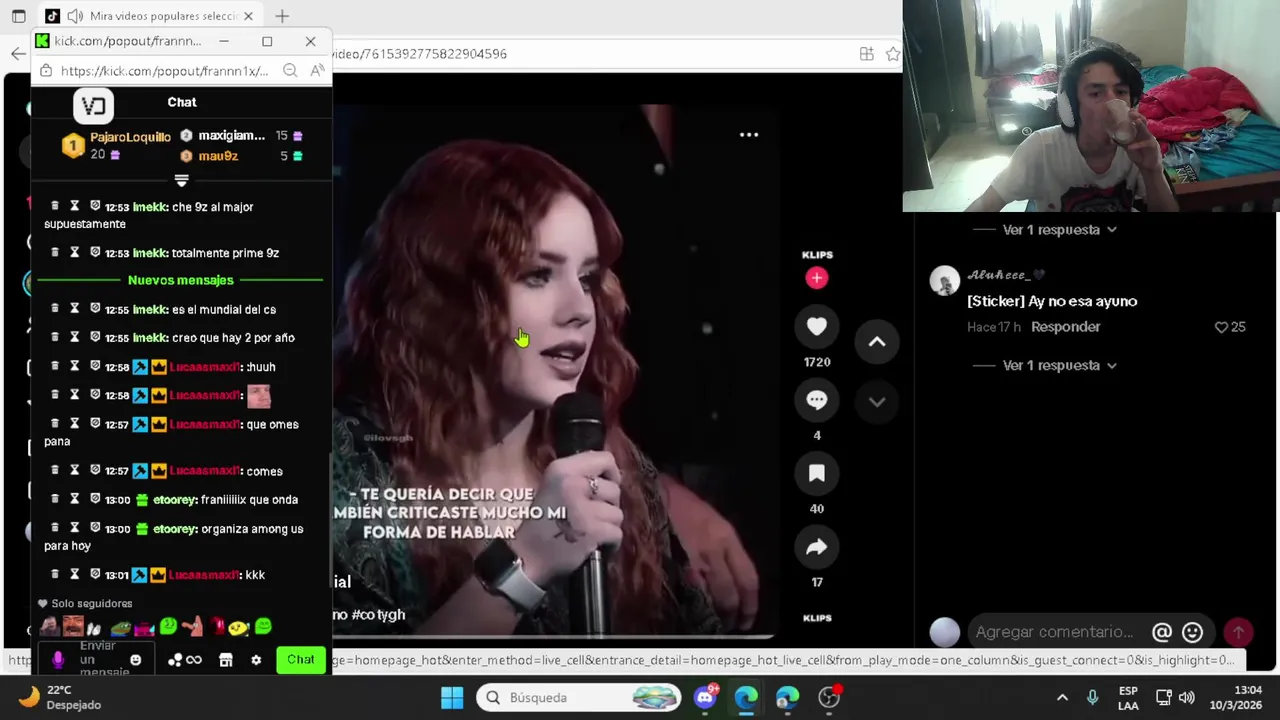Mute the browser tab audio speaker icon
The height and width of the screenshot is (720, 1280).
[75, 16]
